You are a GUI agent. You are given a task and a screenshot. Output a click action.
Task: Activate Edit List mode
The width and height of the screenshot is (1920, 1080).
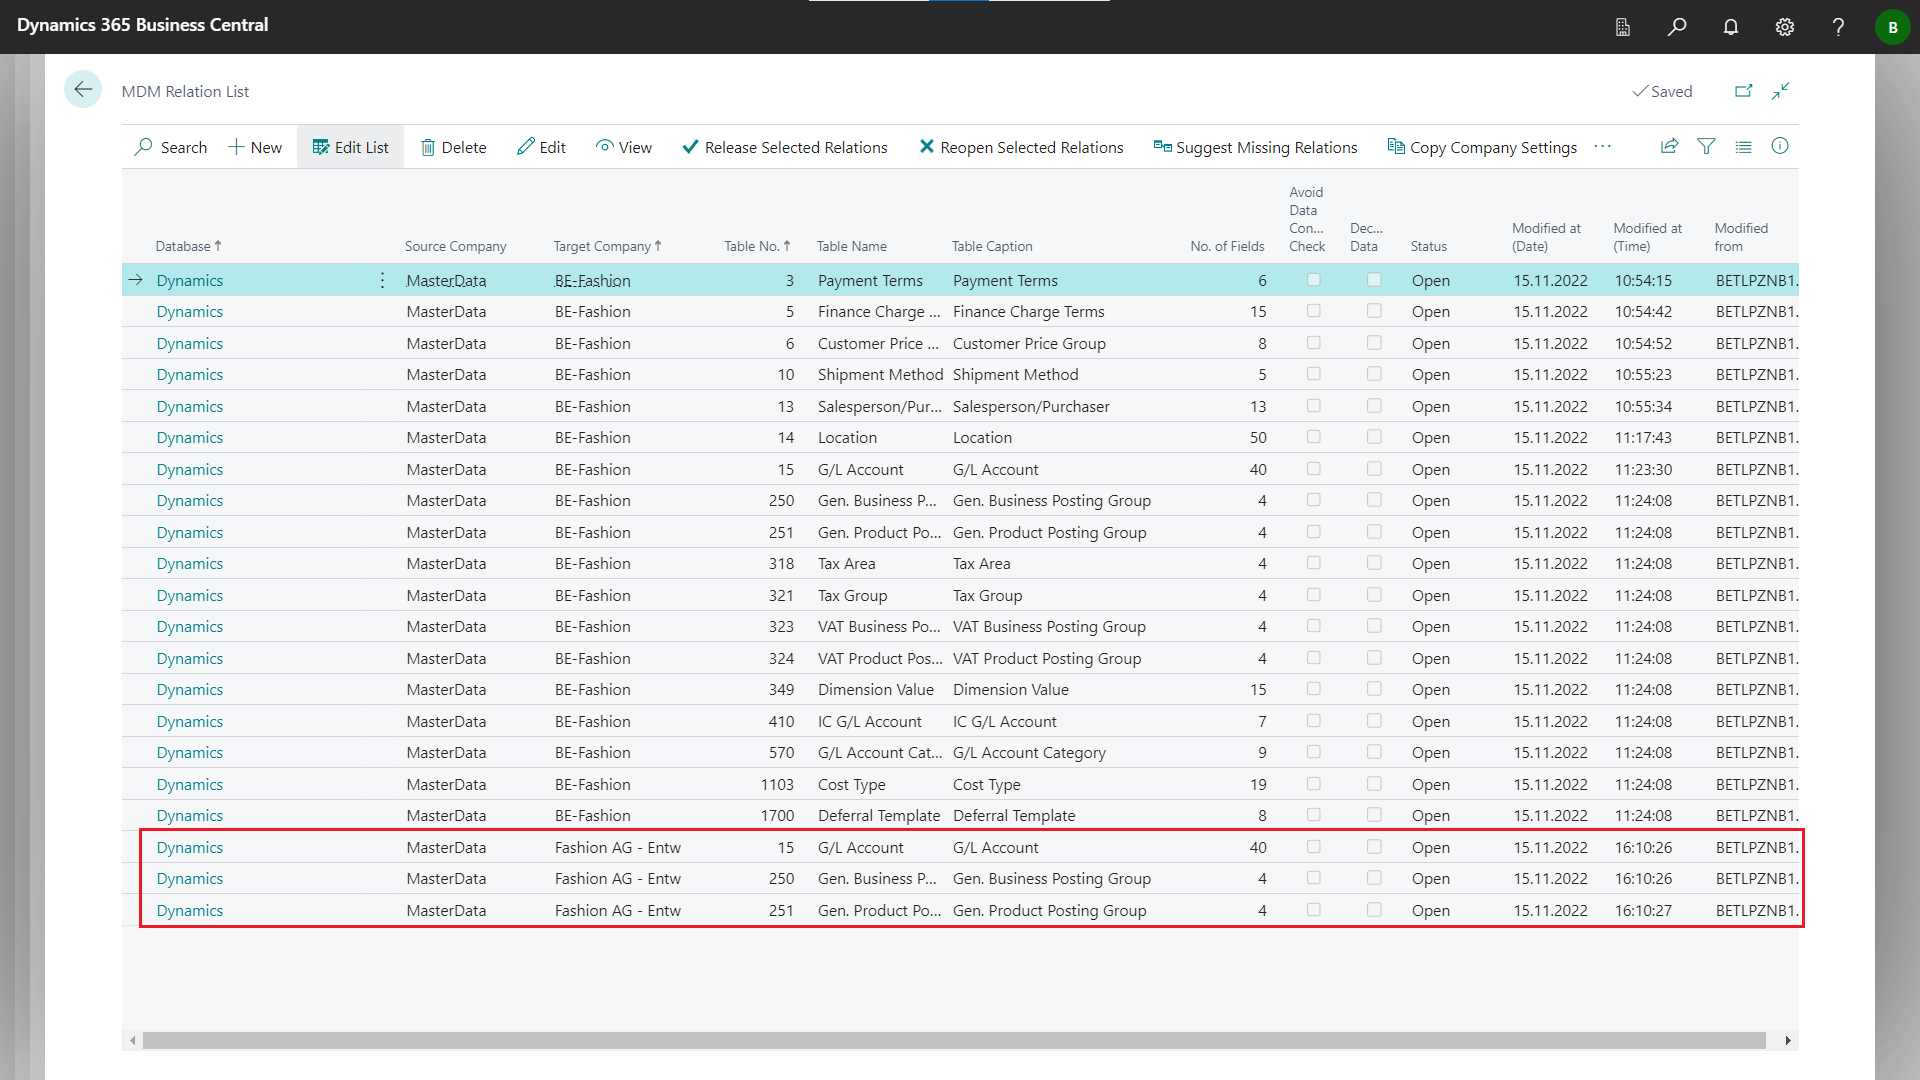click(x=350, y=147)
